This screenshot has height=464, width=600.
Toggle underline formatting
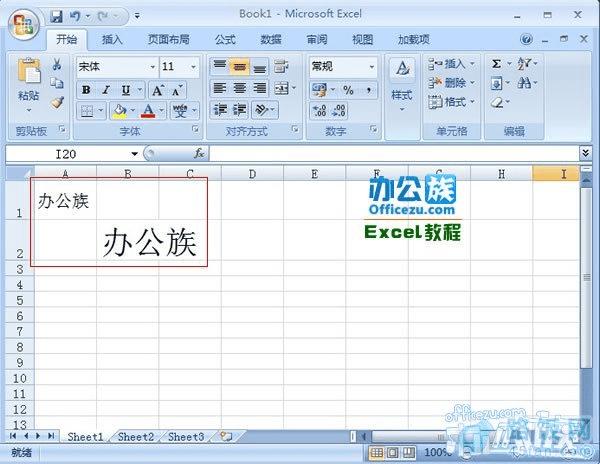(x=126, y=90)
